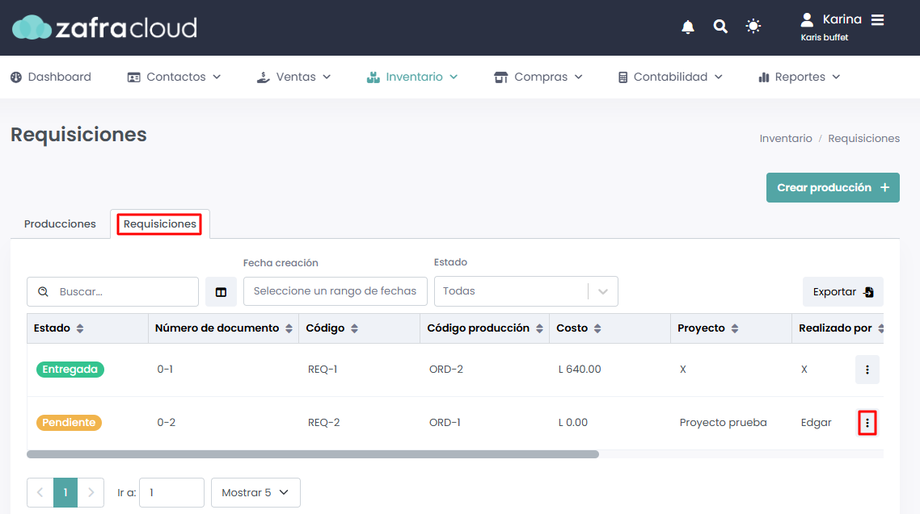920x514 pixels.
Task: Open the Estado Todas dropdown
Action: point(526,291)
